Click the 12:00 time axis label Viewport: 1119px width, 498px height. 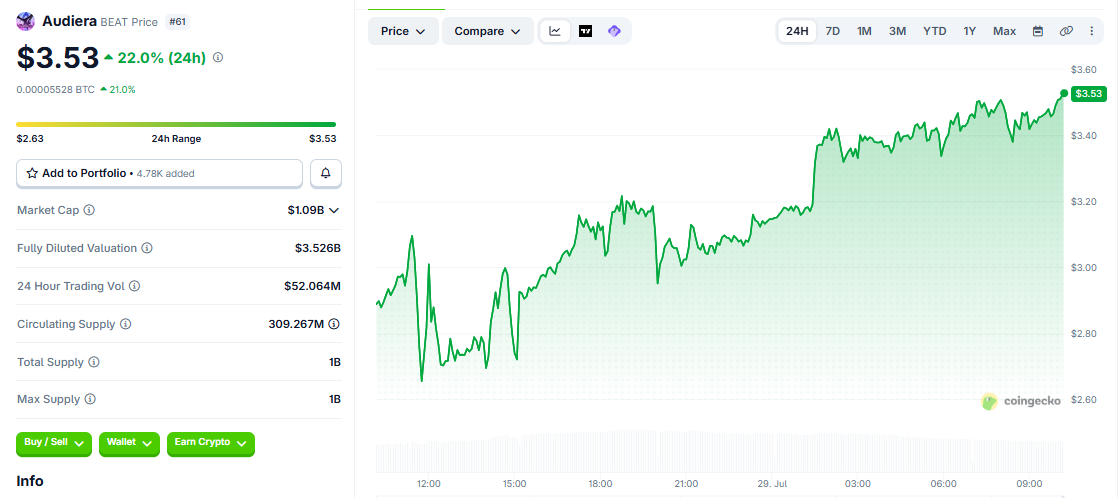click(428, 484)
